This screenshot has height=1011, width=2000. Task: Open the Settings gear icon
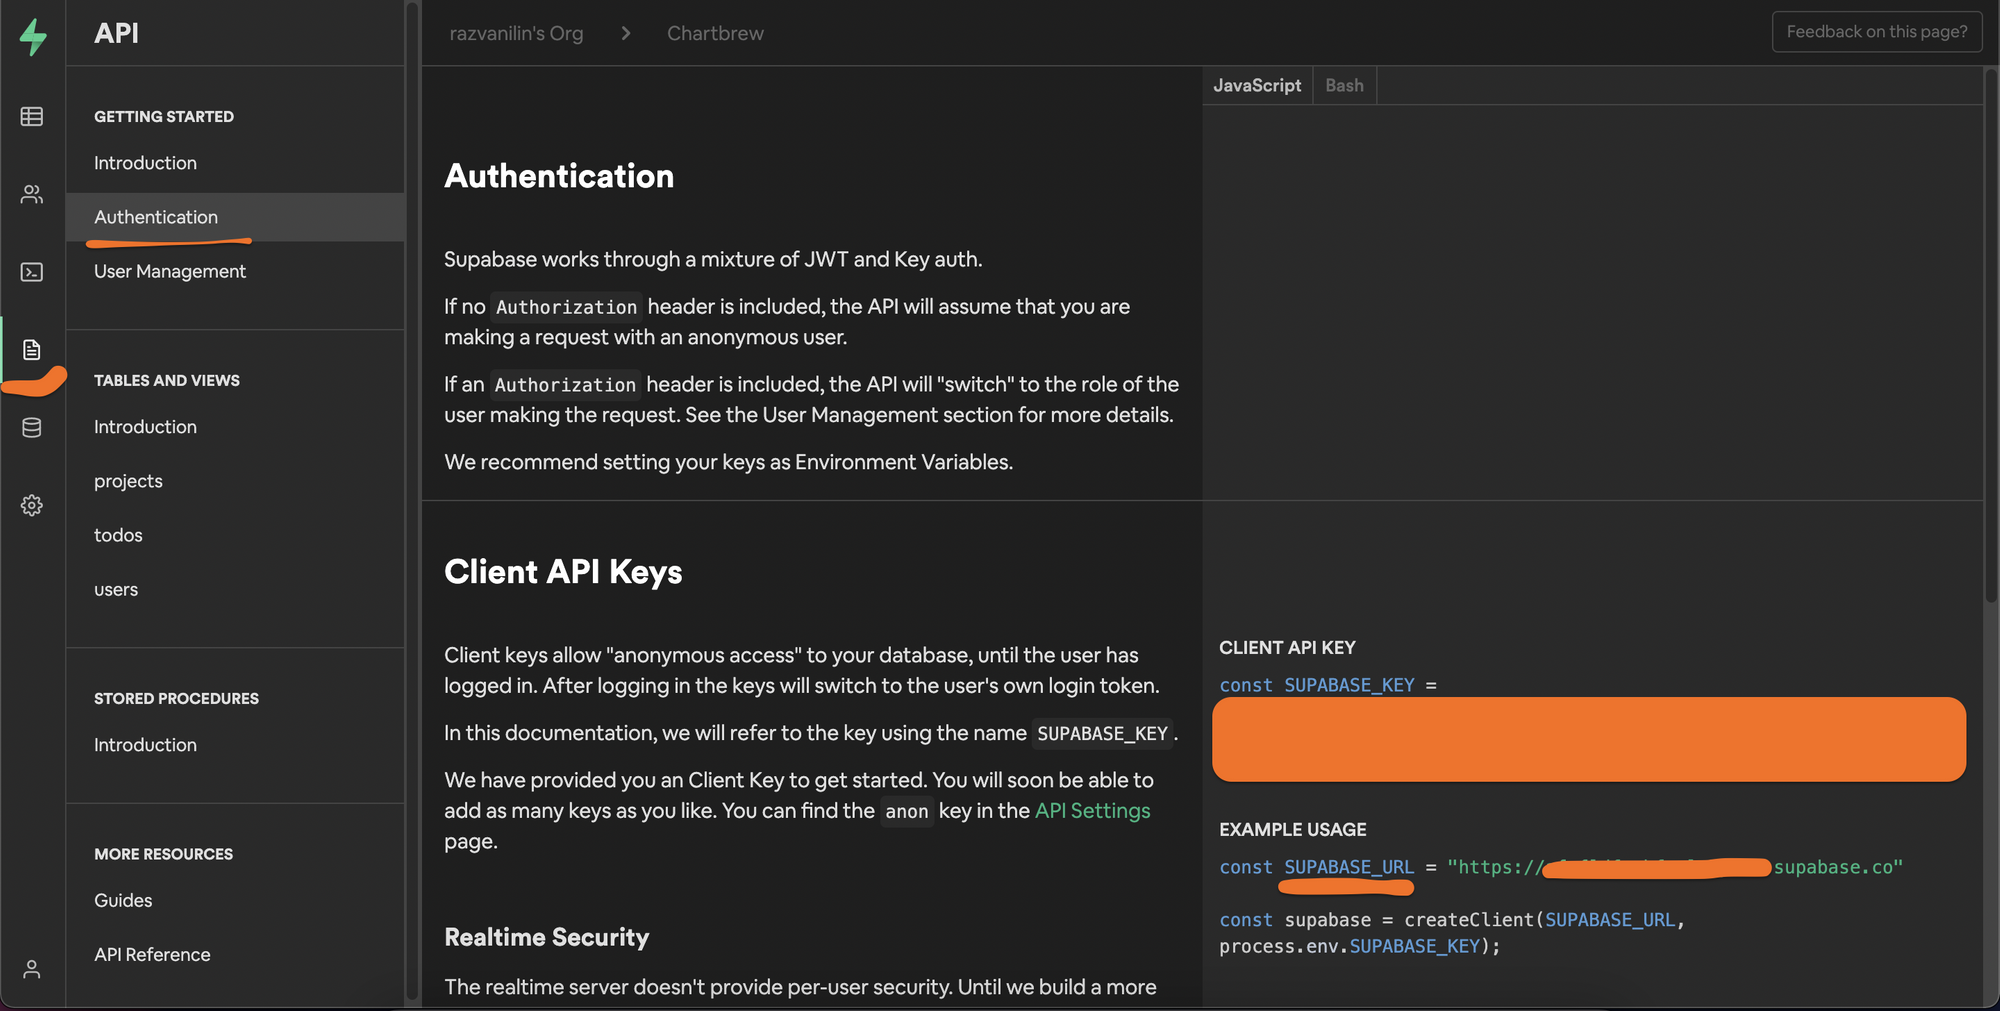(31, 505)
